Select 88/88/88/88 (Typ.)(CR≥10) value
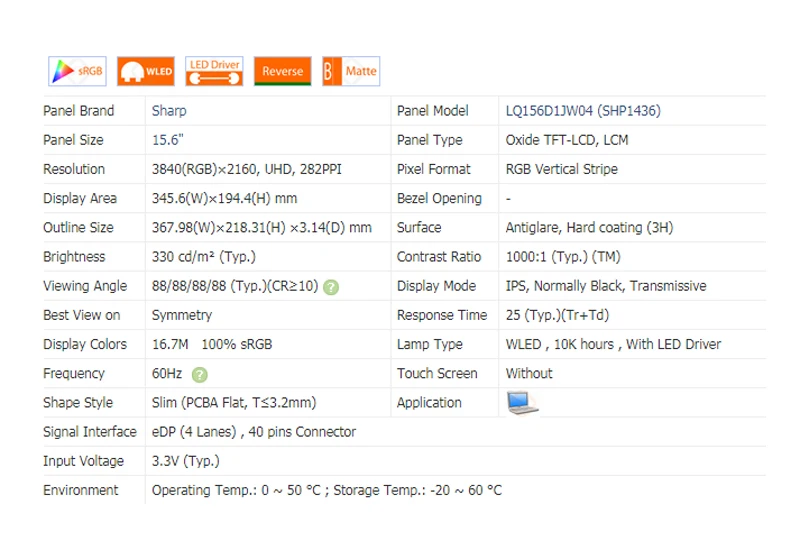 [235, 286]
